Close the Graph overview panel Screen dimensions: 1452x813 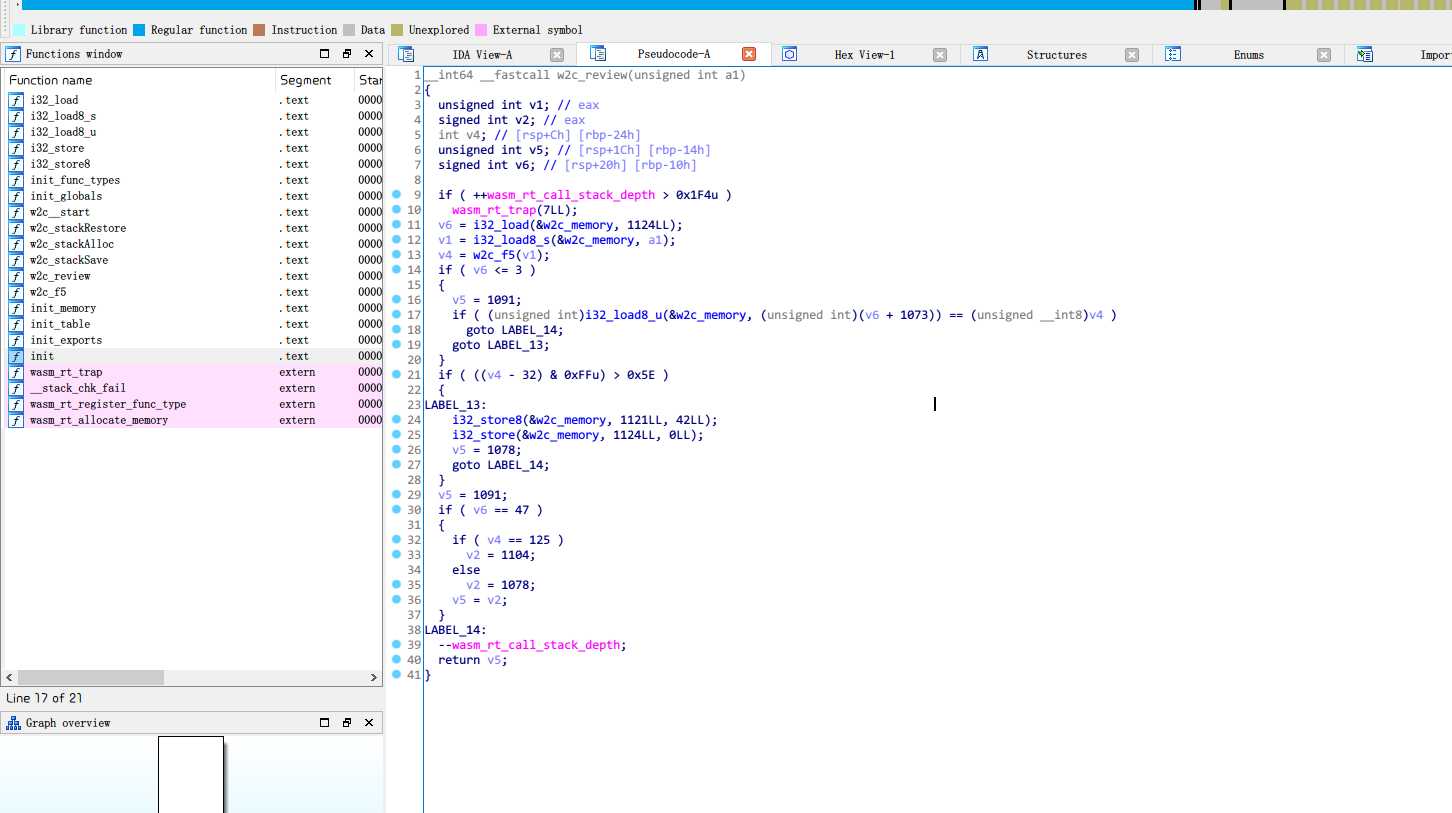point(369,723)
